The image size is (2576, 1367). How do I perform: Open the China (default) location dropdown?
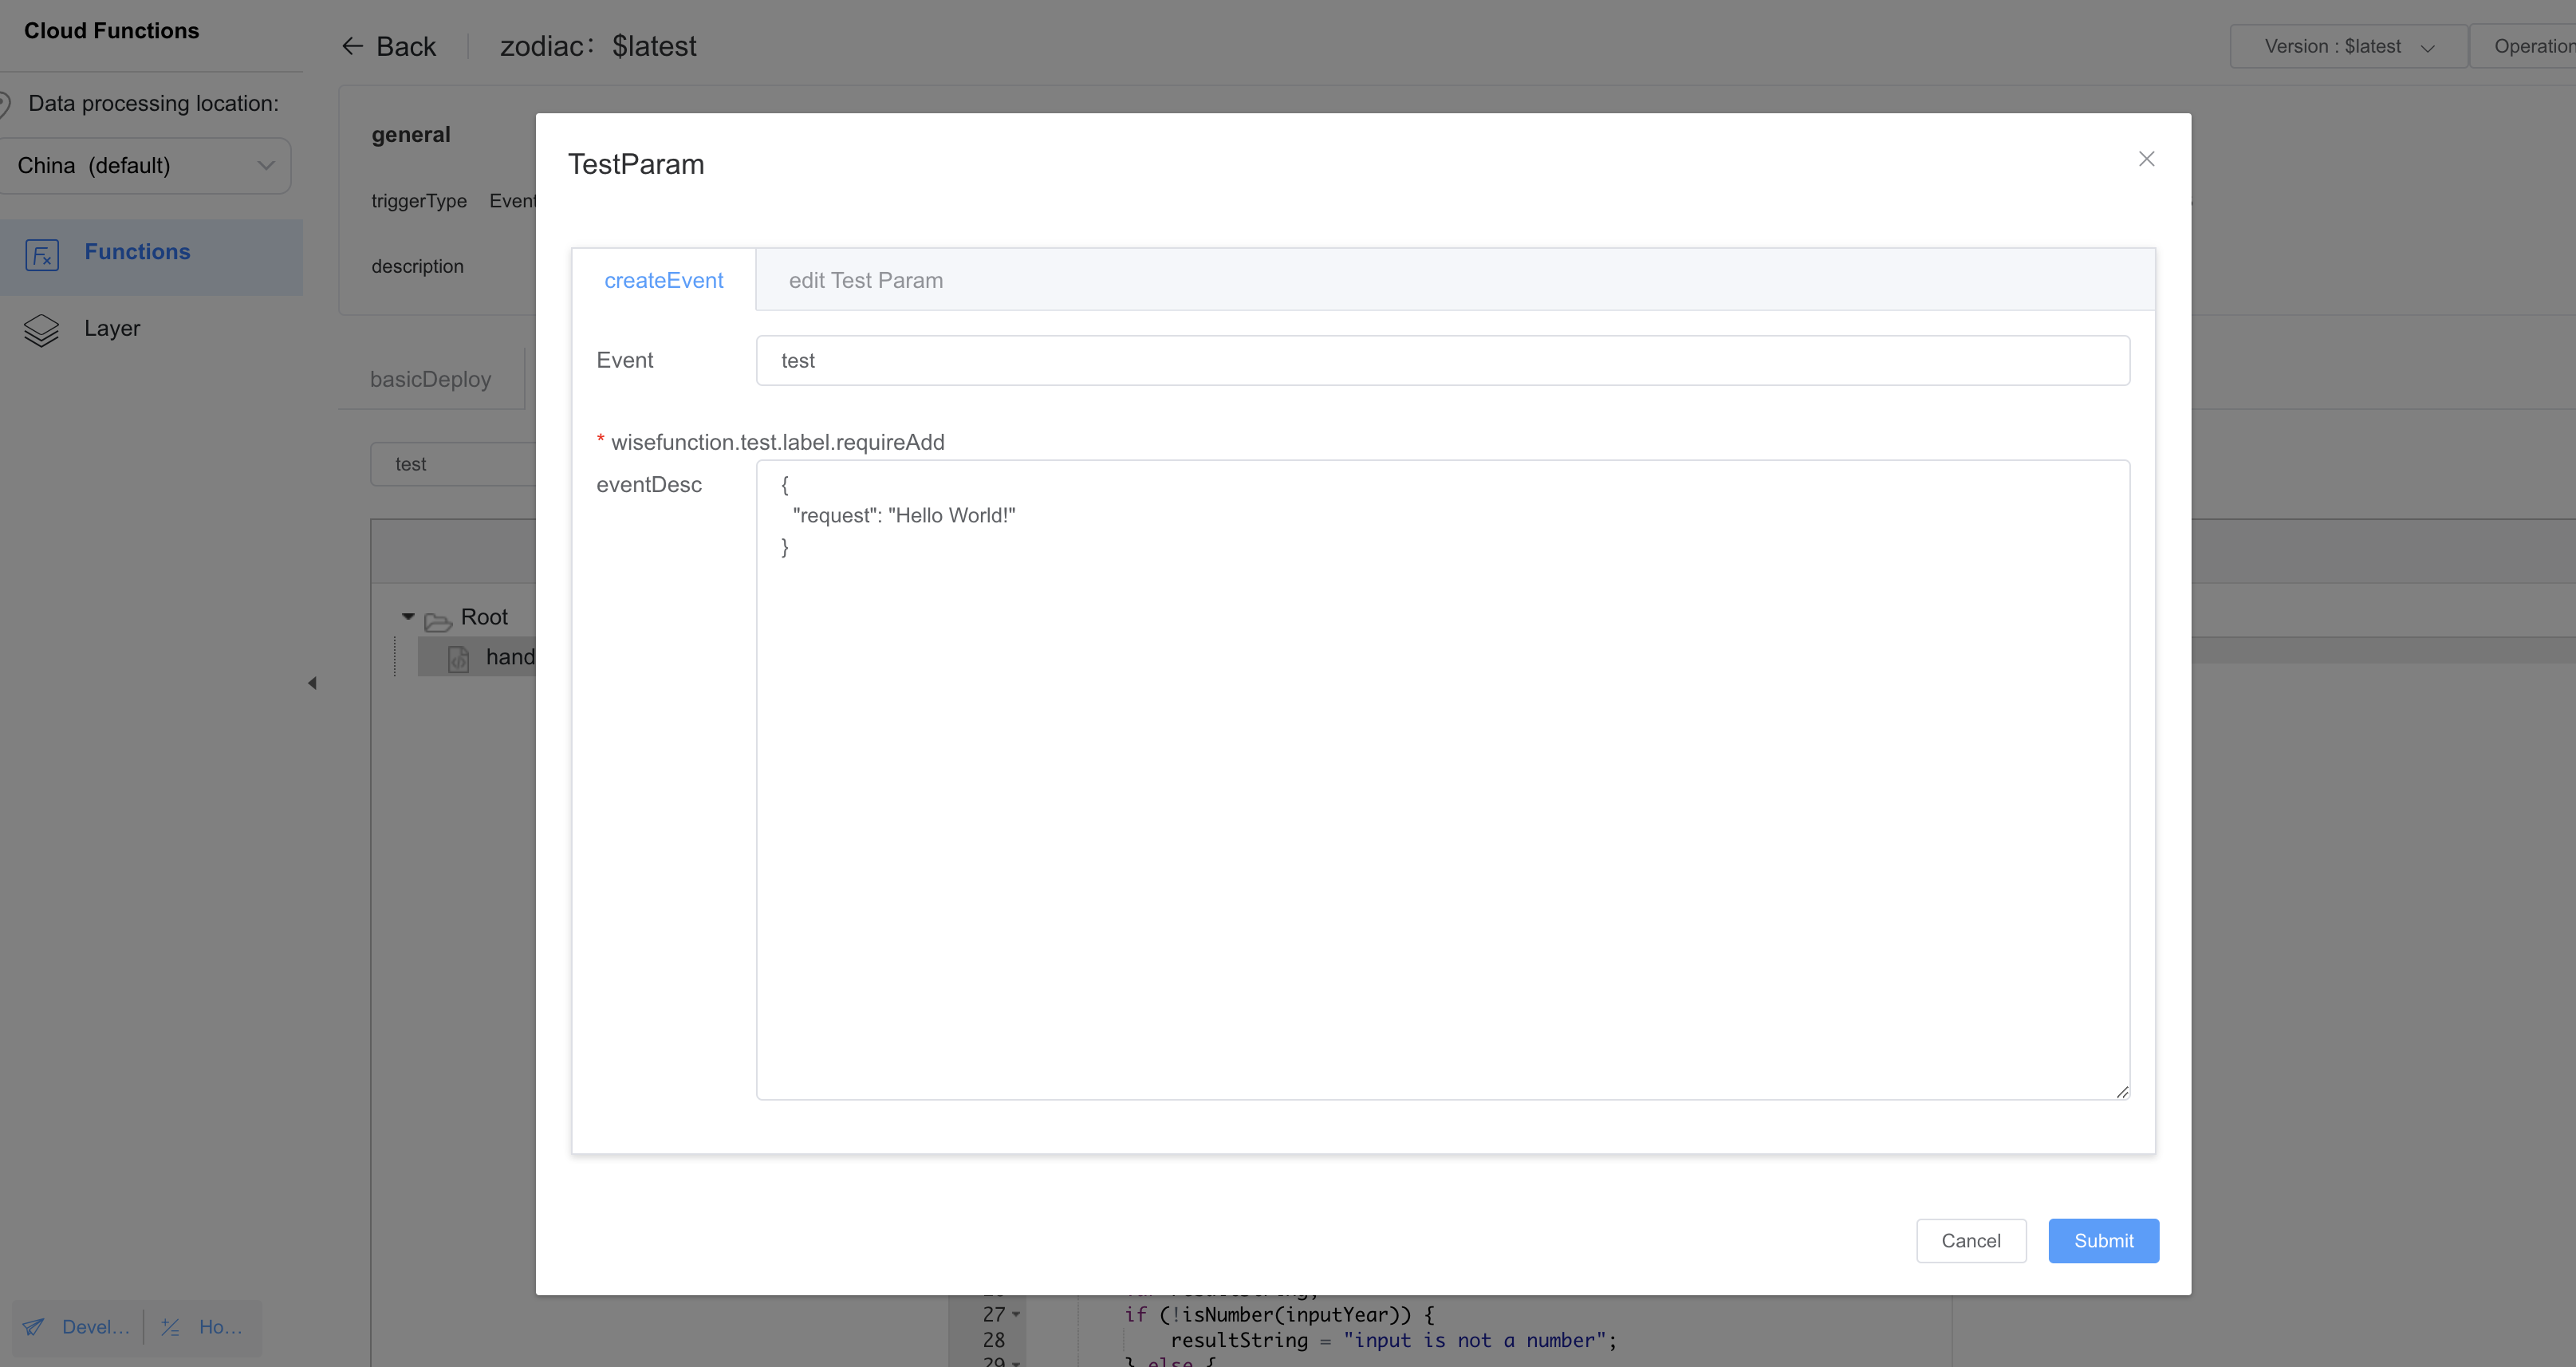pyautogui.click(x=145, y=166)
